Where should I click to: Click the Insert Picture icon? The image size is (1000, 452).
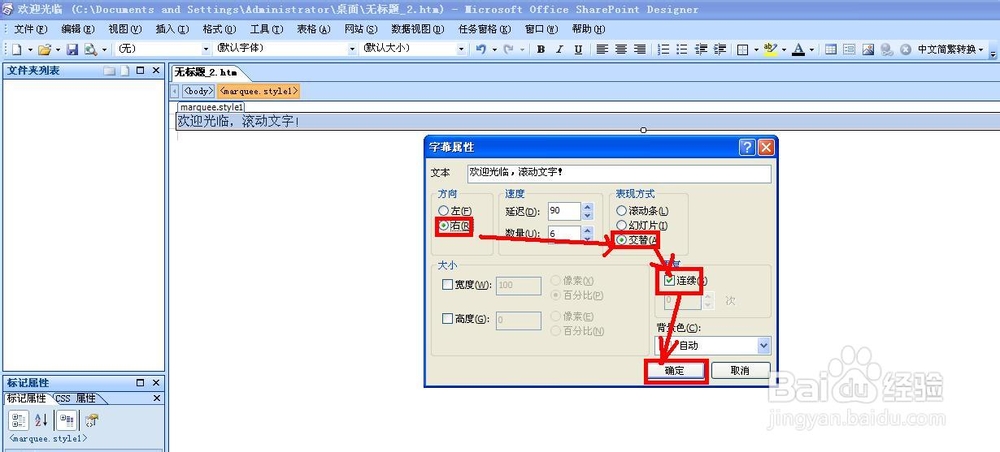[868, 49]
